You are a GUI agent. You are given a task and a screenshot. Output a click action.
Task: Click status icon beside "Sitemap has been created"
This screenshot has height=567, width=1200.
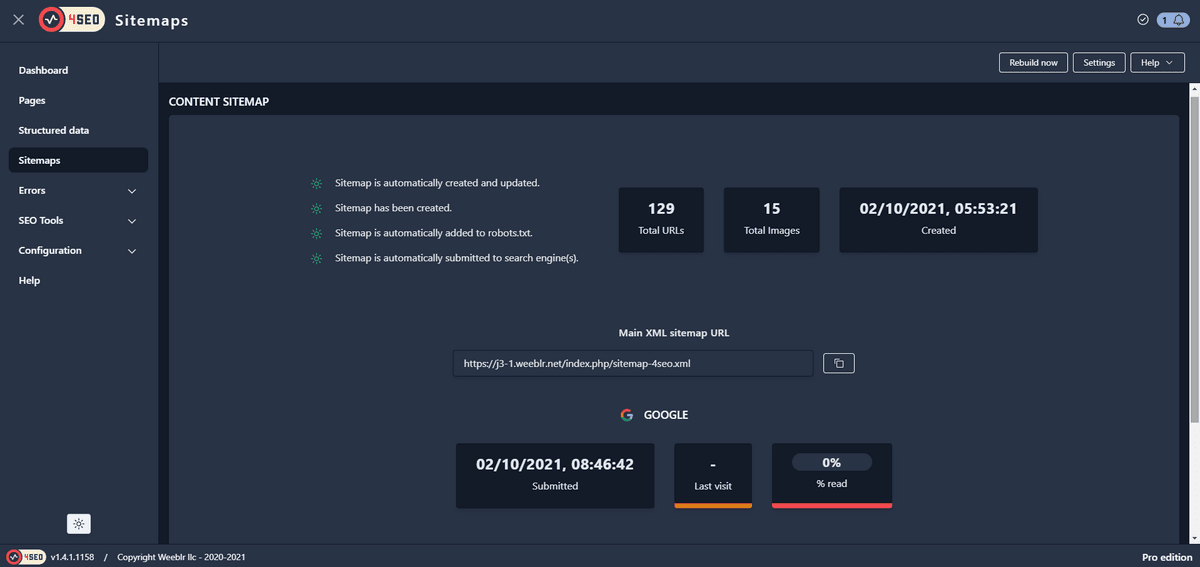tap(316, 208)
